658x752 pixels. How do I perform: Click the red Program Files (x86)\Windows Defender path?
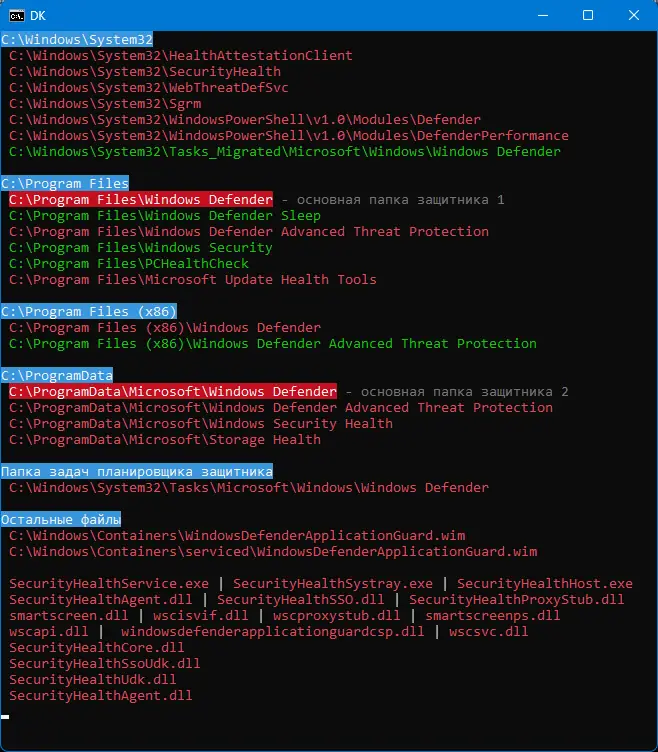pyautogui.click(x=165, y=328)
